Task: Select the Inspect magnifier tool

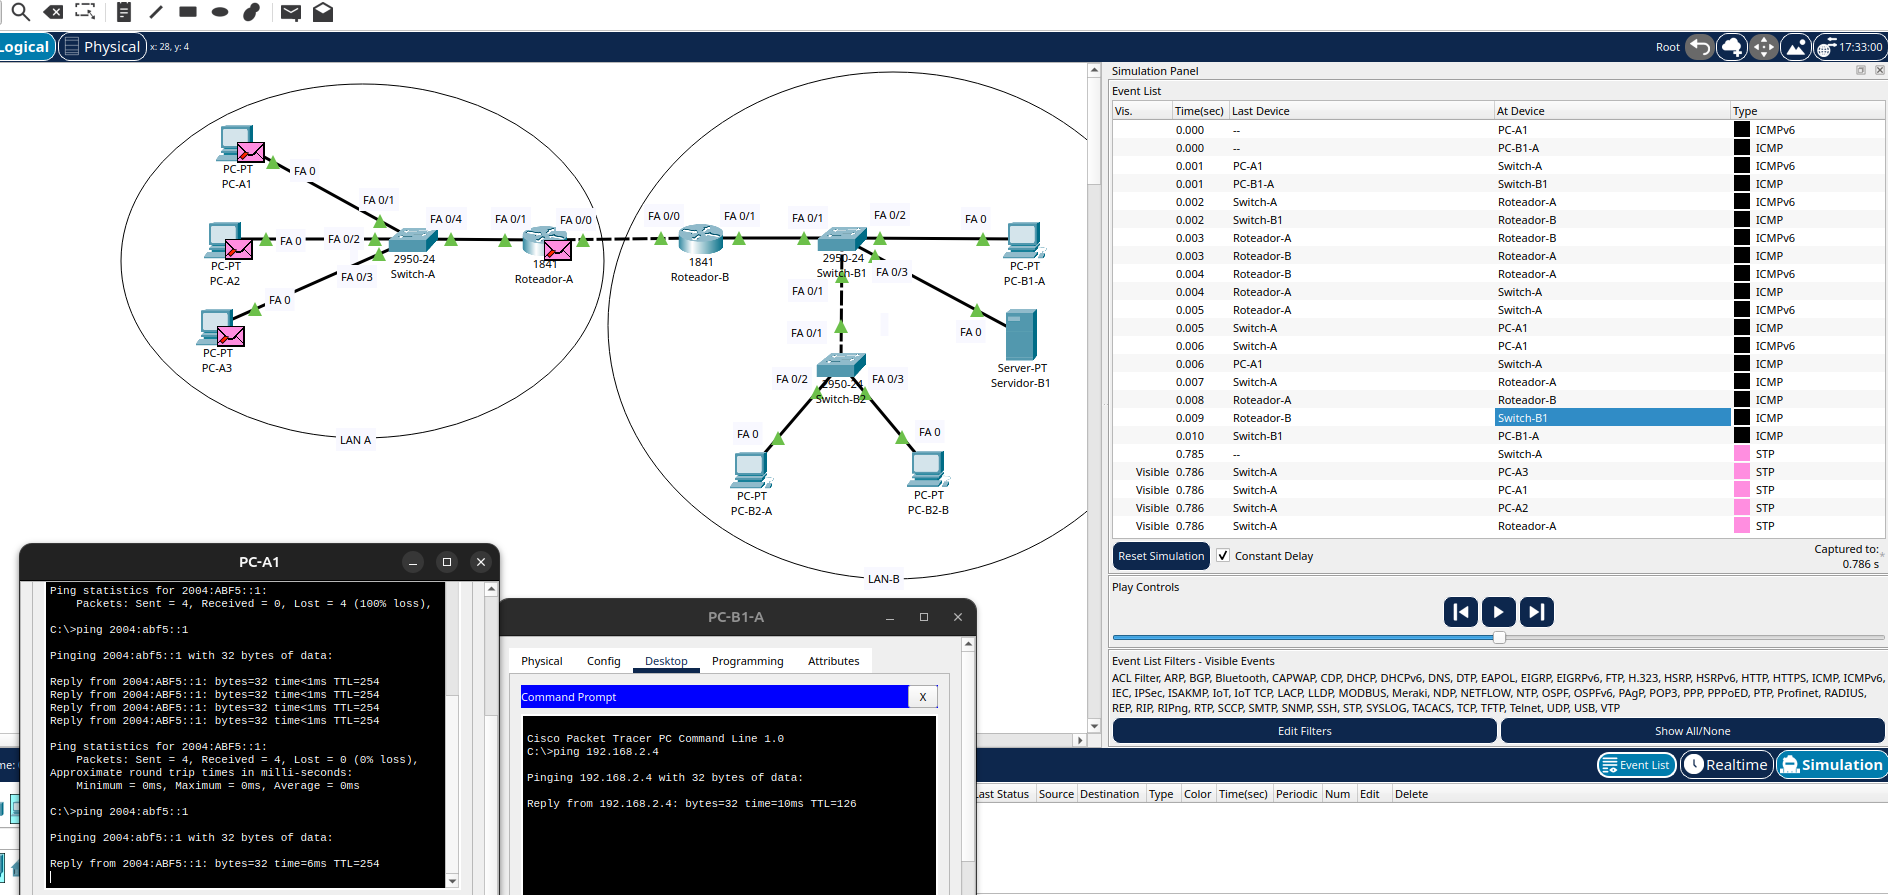Action: [20, 12]
